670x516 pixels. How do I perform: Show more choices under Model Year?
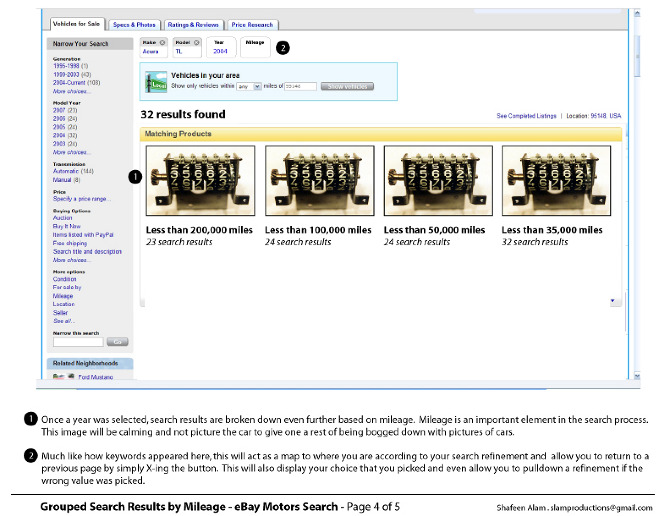[72, 152]
